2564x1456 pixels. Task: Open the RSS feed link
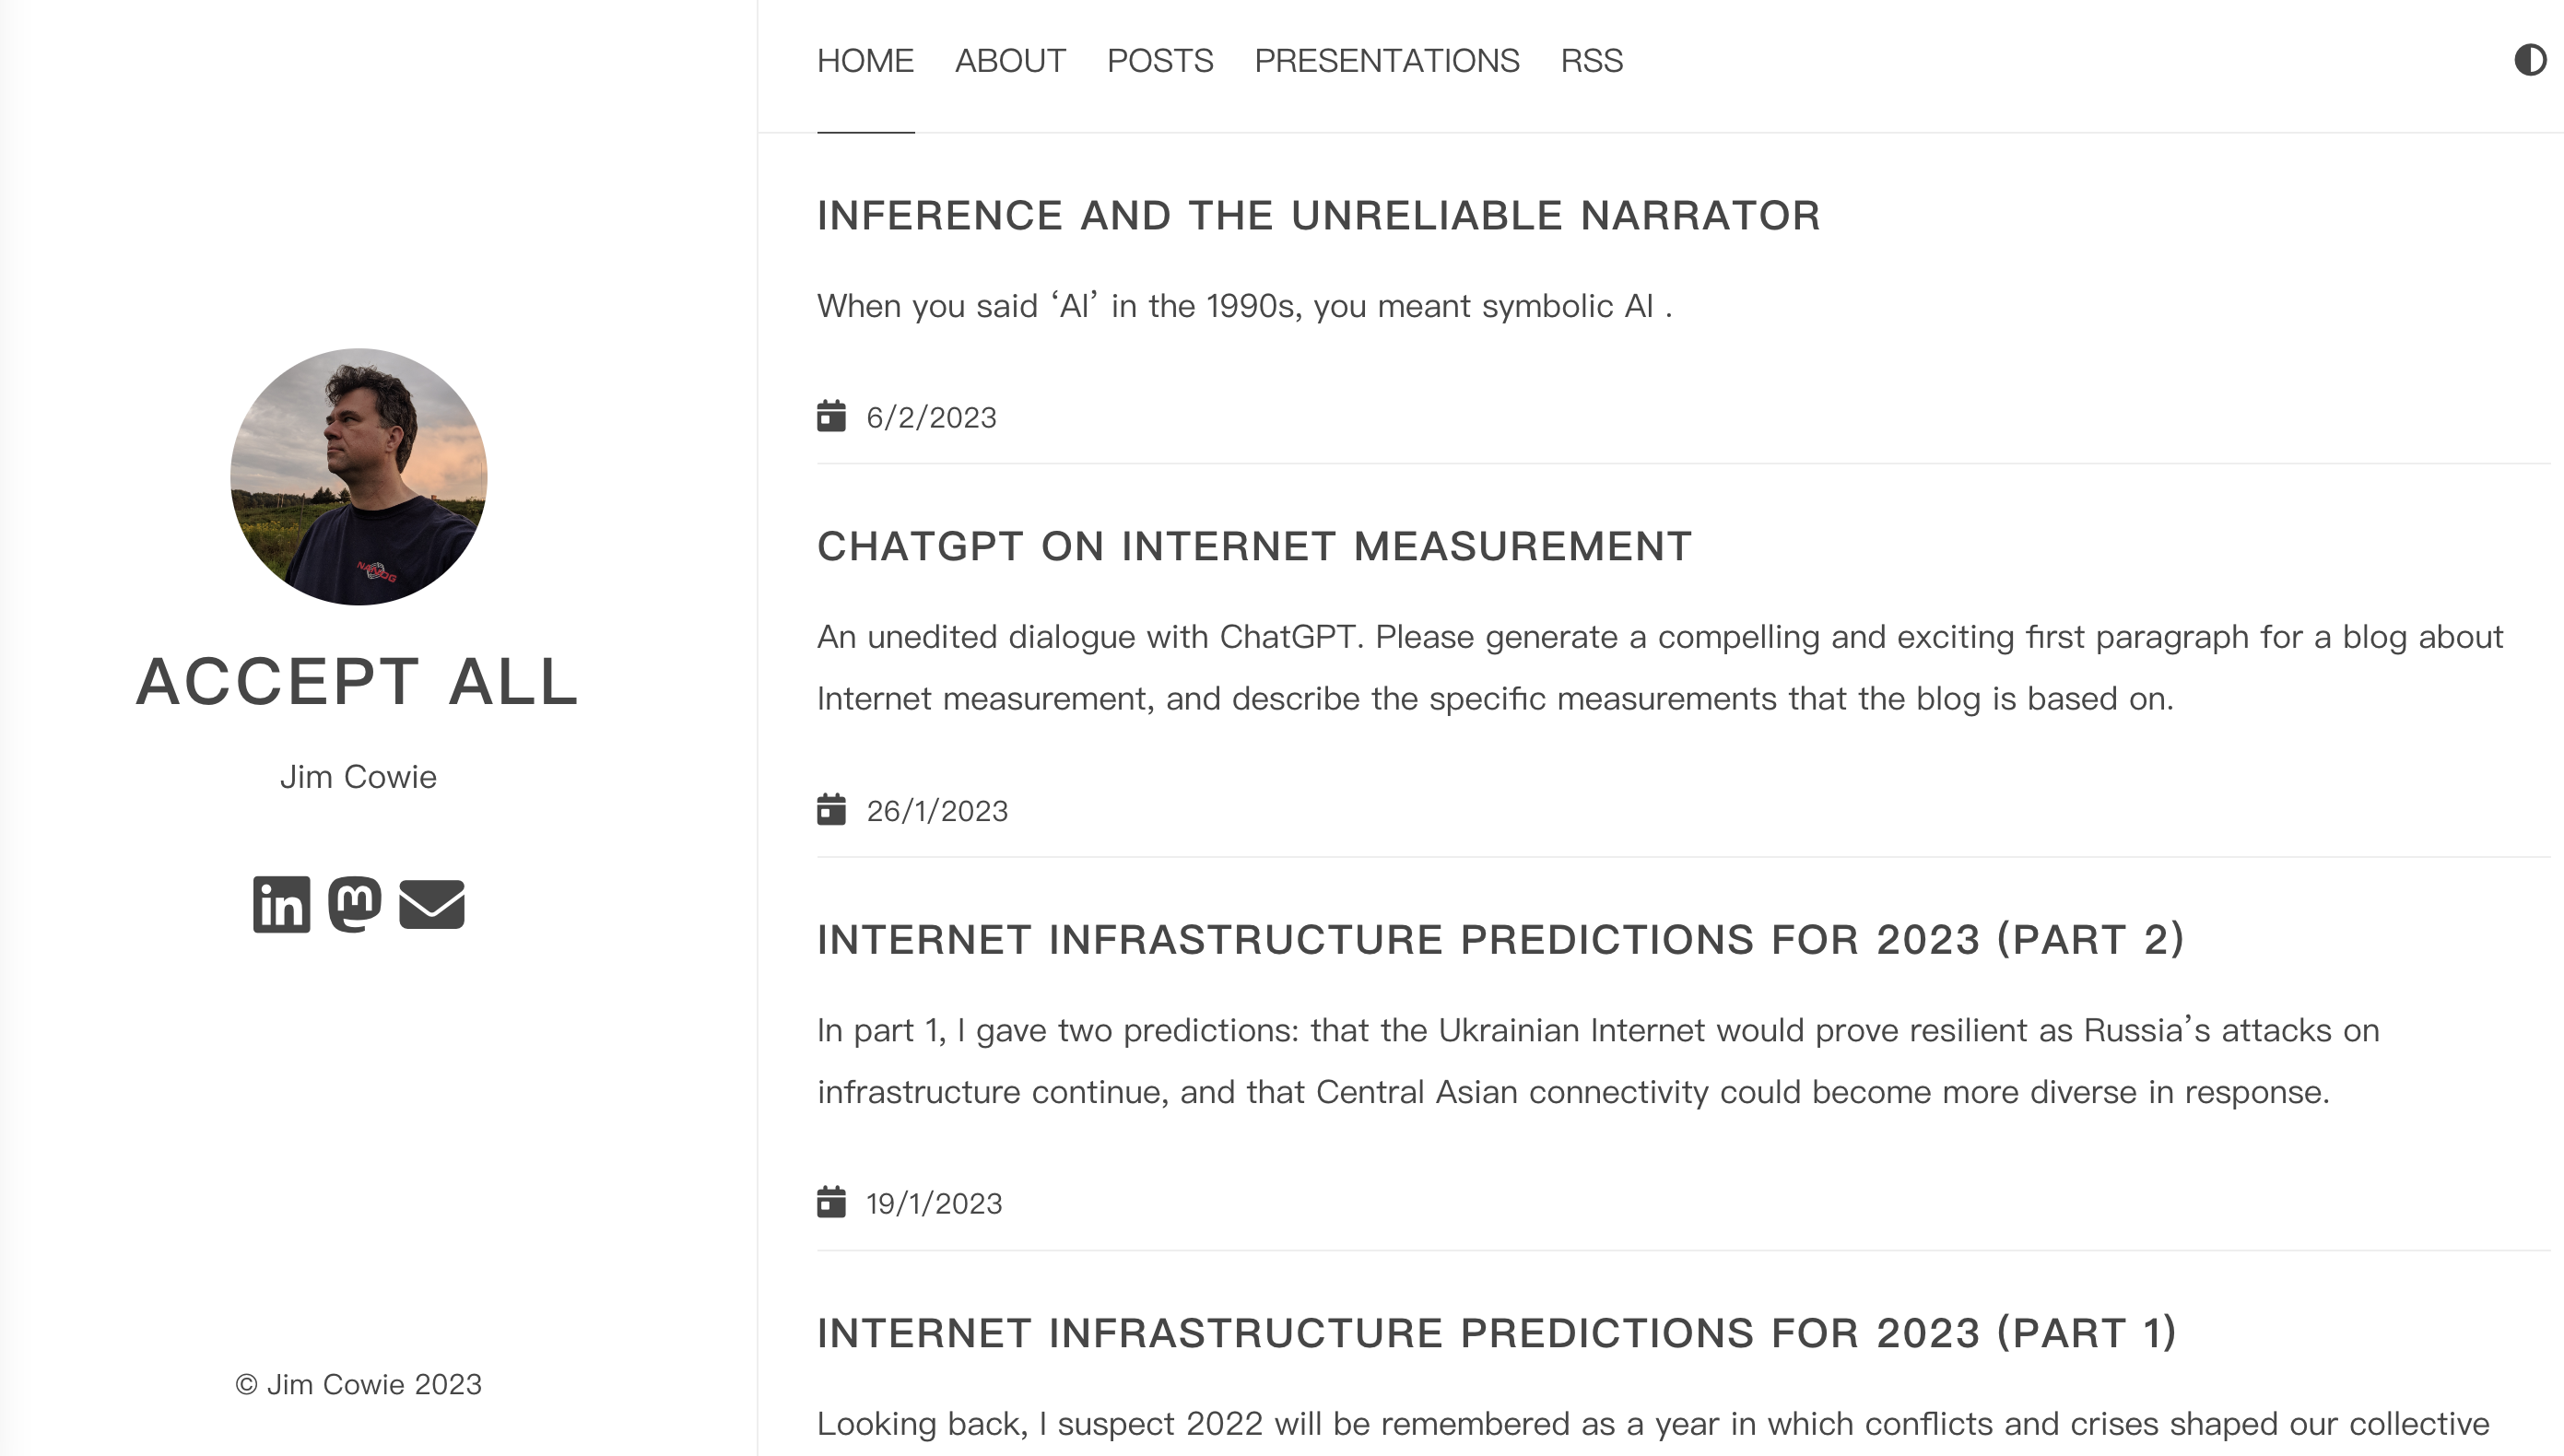[1592, 61]
